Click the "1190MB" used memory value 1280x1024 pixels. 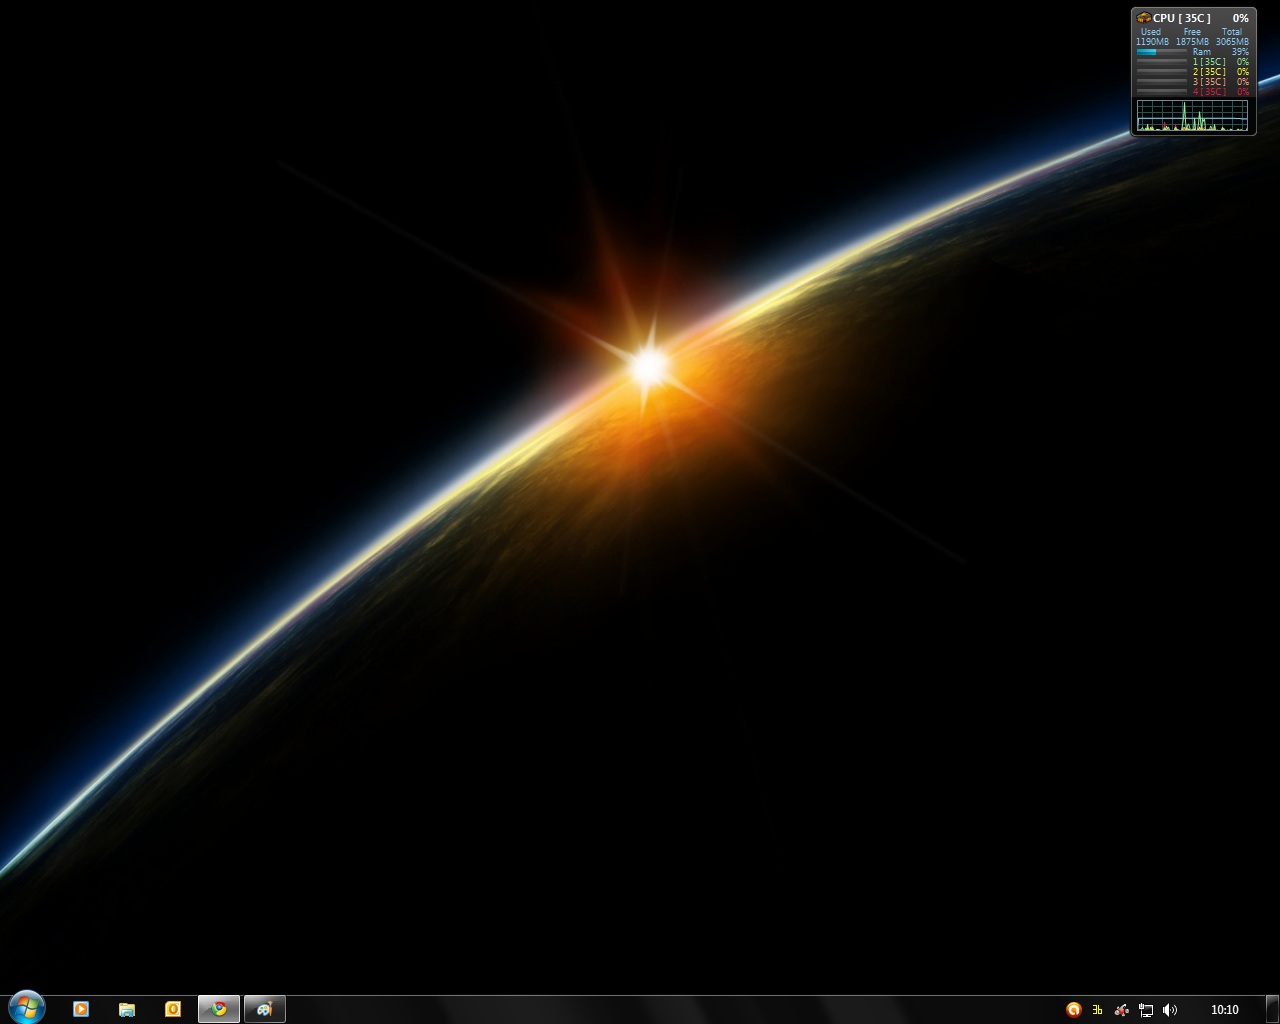click(x=1152, y=42)
